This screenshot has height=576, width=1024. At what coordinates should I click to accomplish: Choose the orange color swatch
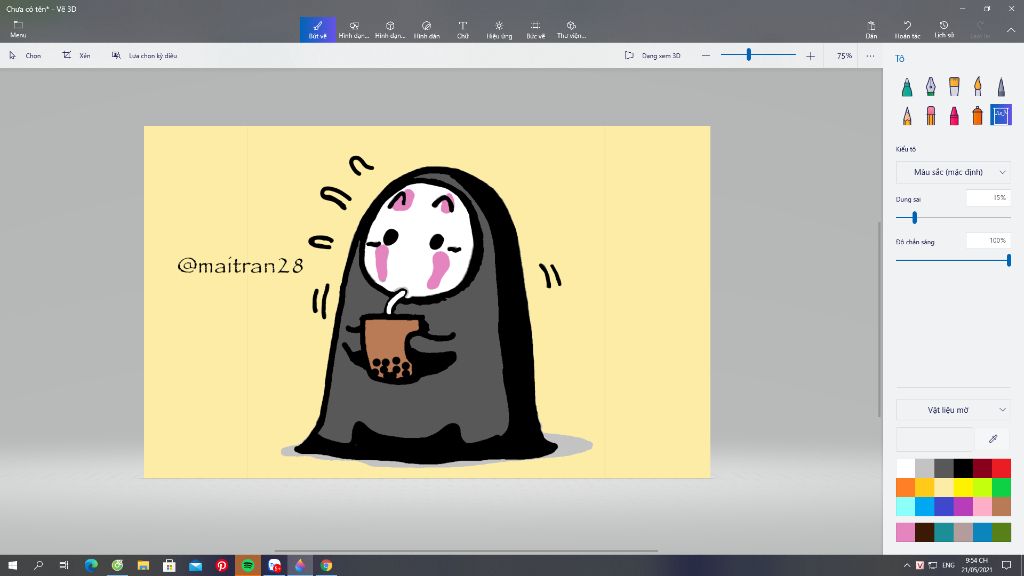(x=905, y=487)
